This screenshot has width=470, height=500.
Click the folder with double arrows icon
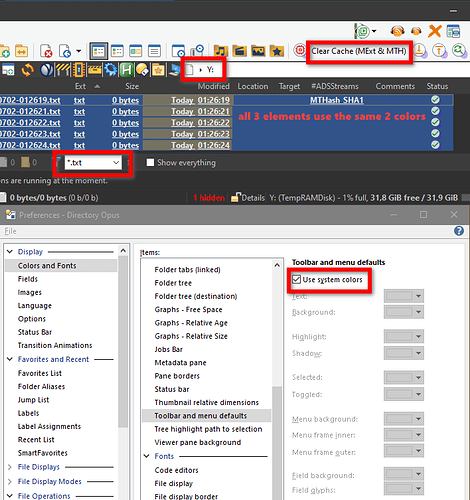click(21, 51)
